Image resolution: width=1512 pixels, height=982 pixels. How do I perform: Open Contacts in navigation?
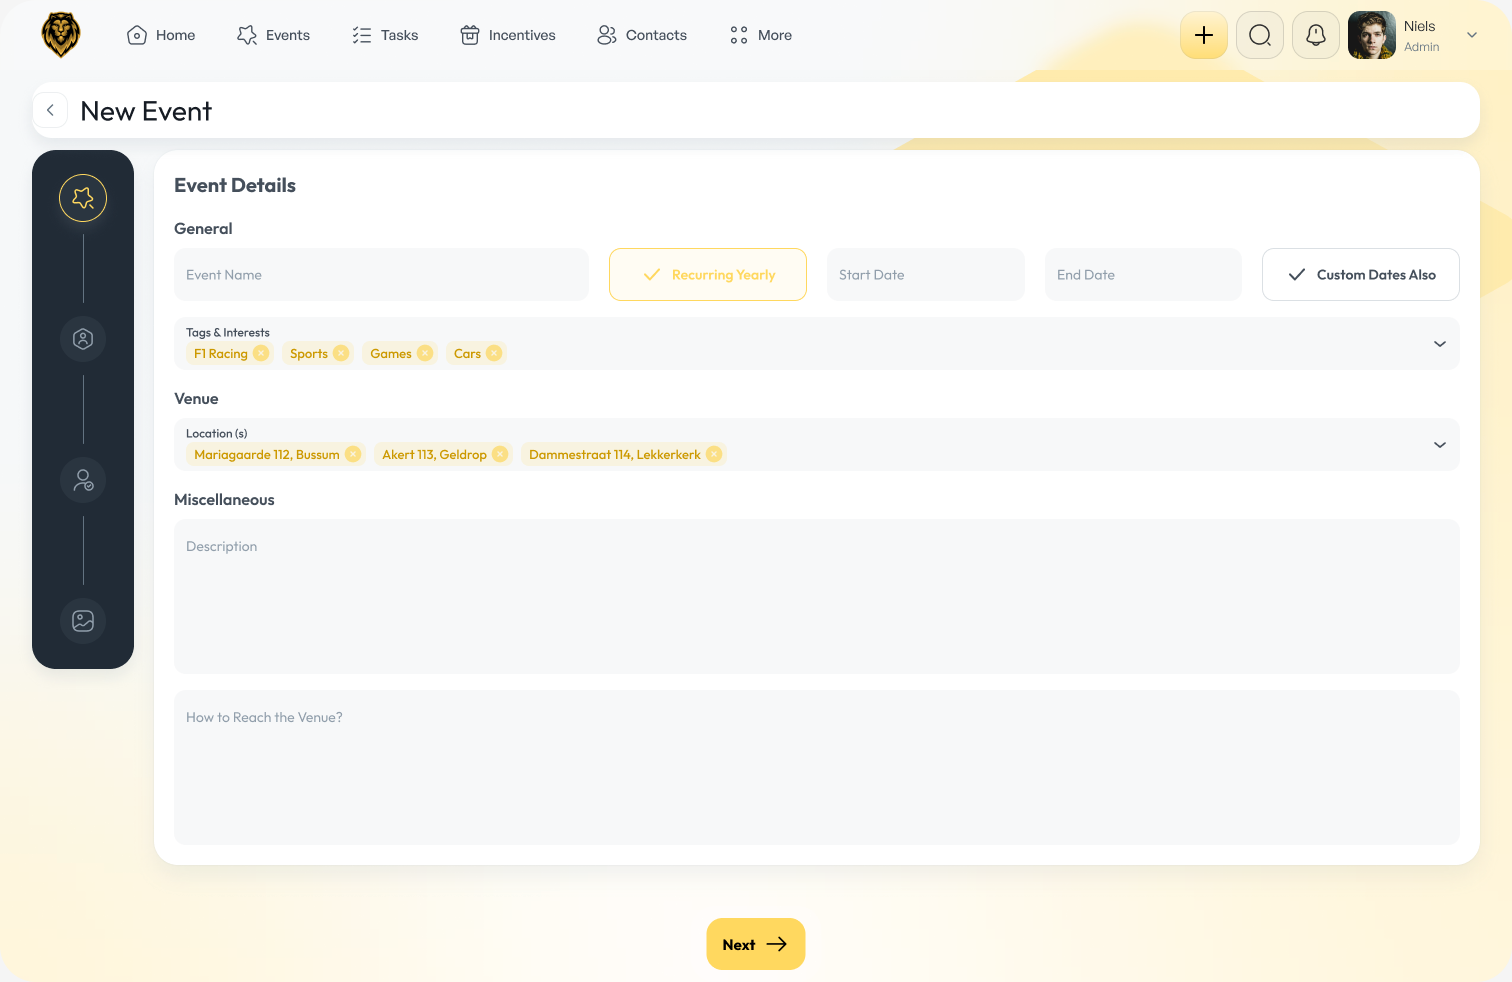click(642, 35)
